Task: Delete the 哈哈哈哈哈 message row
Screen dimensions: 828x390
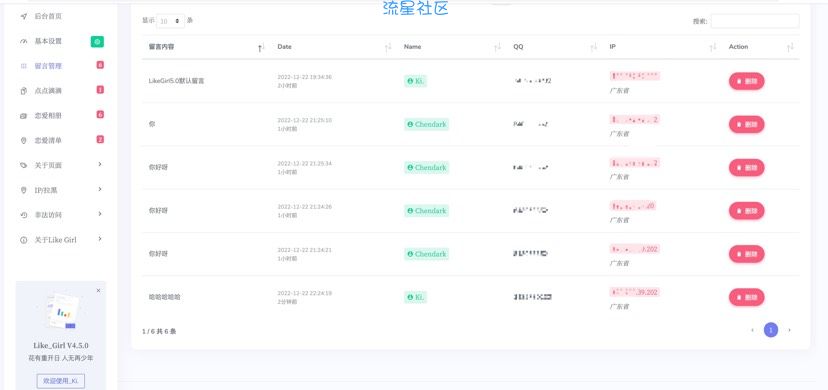Action: 746,297
